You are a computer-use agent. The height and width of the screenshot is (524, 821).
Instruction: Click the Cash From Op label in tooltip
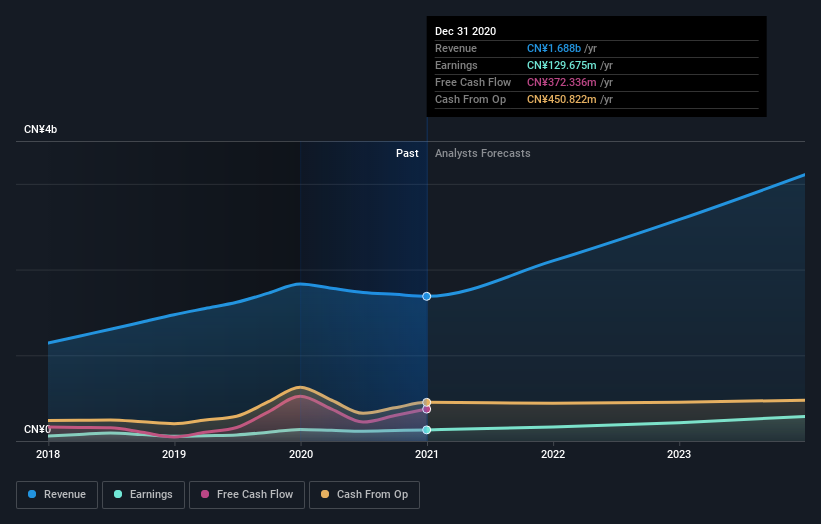(x=471, y=99)
